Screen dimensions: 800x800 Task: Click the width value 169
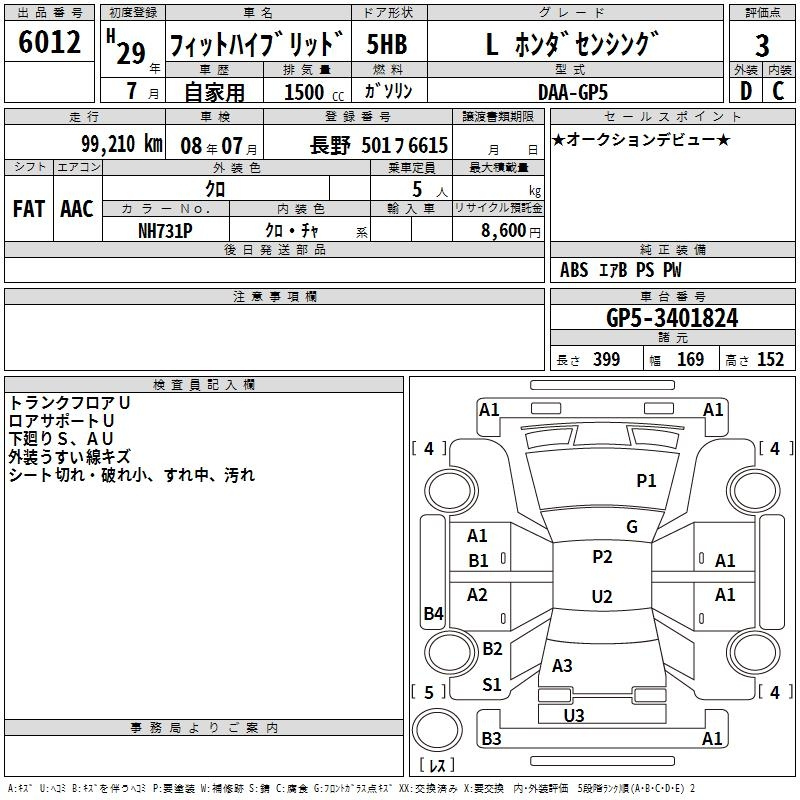pyautogui.click(x=690, y=359)
